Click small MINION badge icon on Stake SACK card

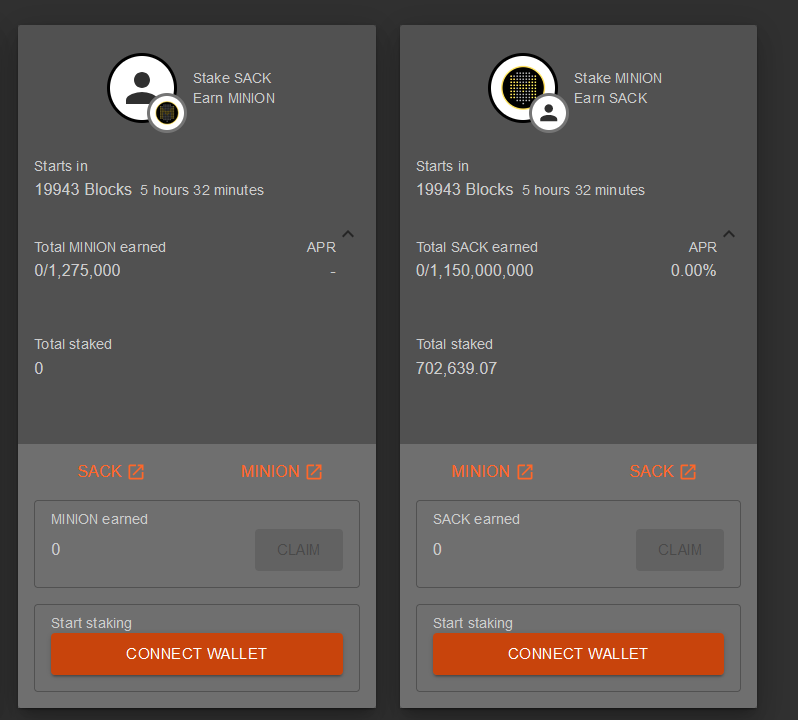[x=167, y=113]
